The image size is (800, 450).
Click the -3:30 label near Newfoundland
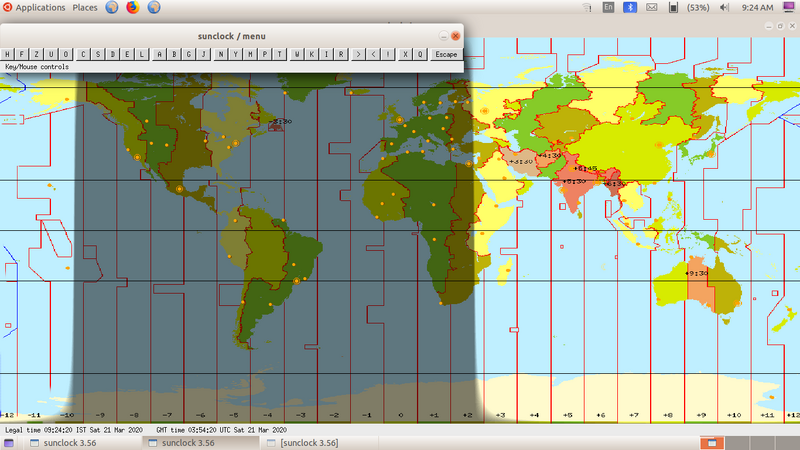tap(281, 121)
